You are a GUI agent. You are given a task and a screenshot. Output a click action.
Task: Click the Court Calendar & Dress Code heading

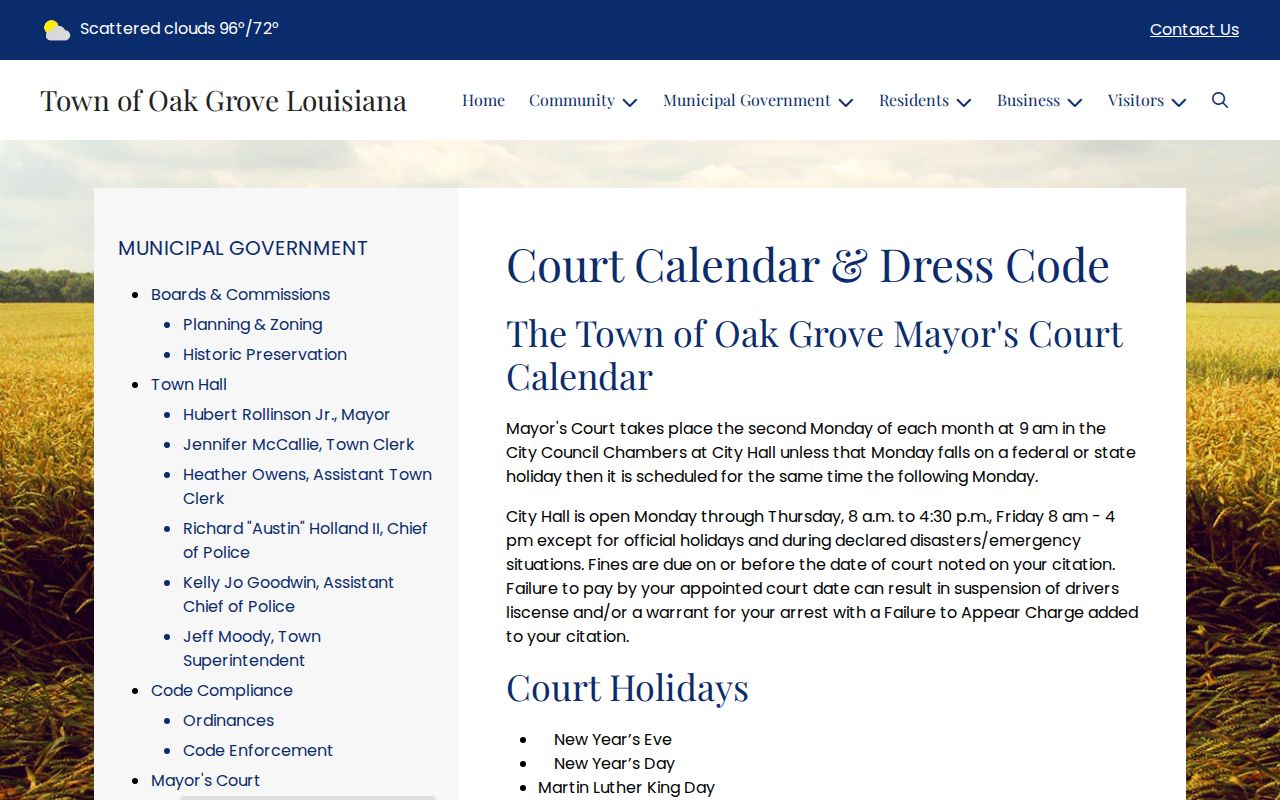[x=808, y=265]
